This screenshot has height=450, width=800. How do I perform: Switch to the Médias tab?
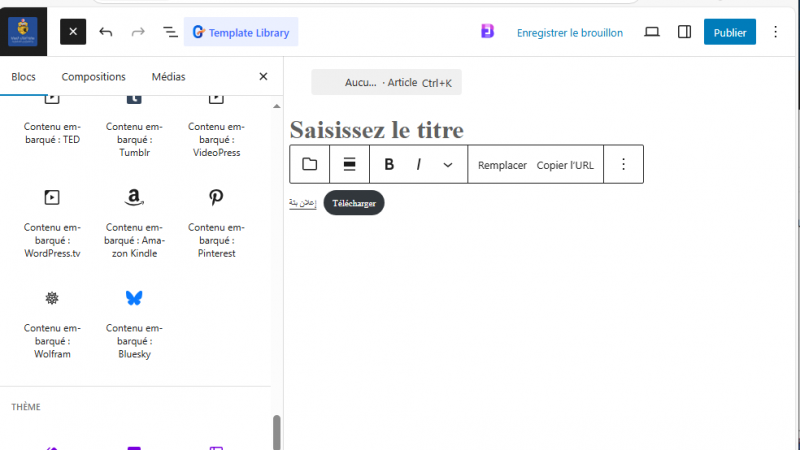(168, 77)
